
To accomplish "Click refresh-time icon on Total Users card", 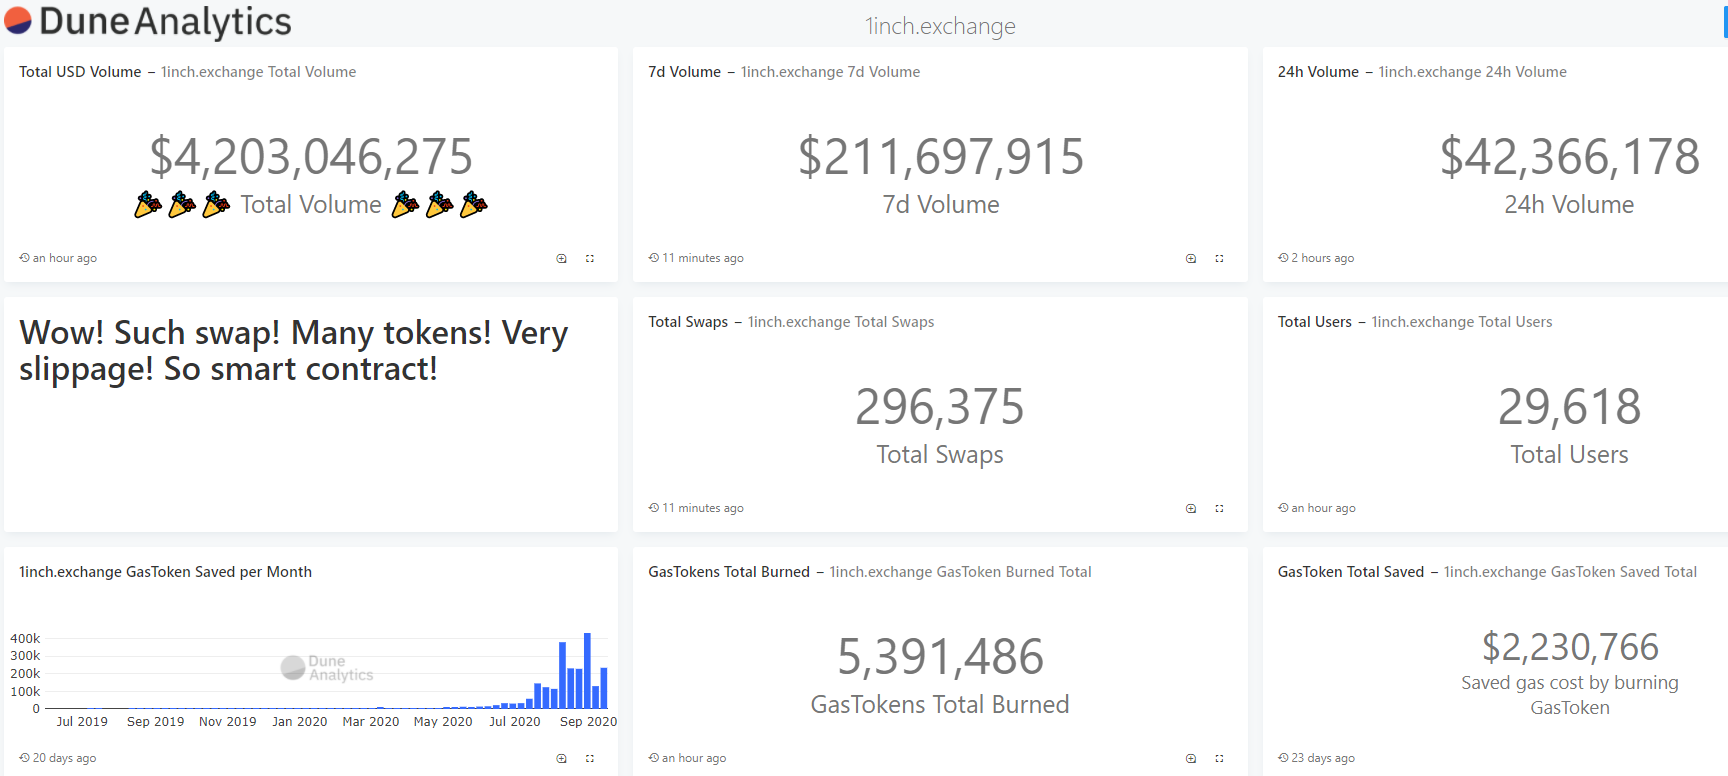I will [x=1283, y=507].
